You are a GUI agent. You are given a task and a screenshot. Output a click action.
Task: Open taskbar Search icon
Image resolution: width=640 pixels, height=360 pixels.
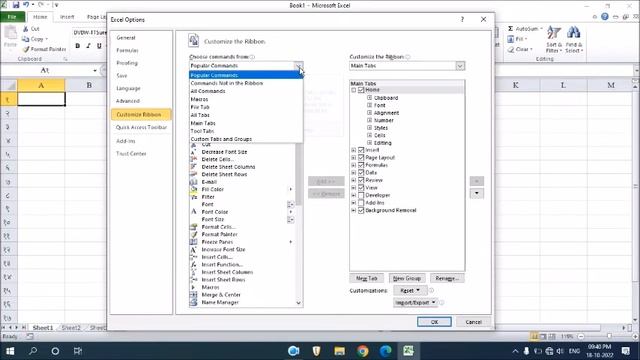coord(33,351)
